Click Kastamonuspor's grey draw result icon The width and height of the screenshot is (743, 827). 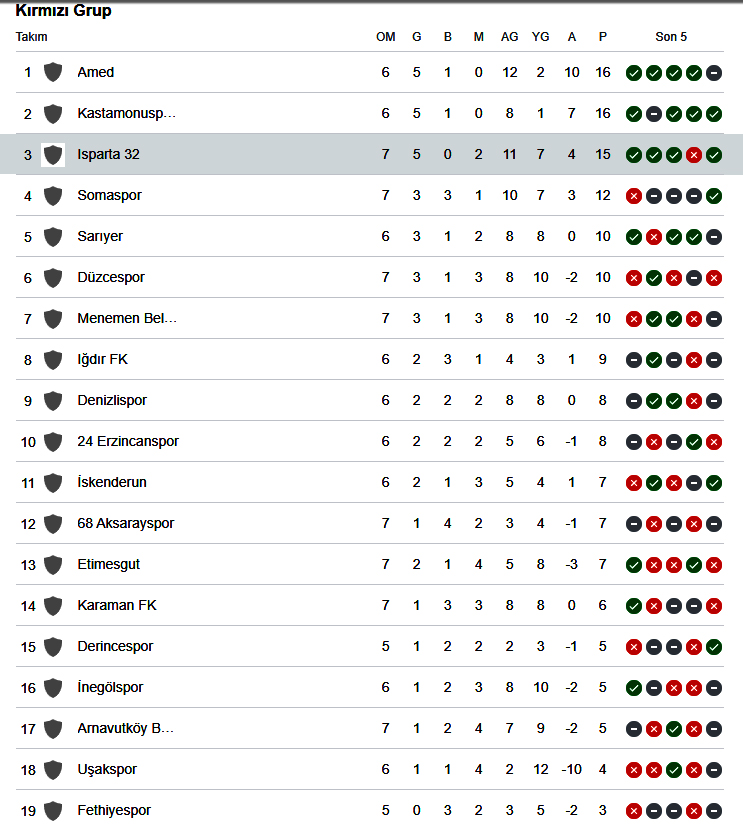(654, 114)
